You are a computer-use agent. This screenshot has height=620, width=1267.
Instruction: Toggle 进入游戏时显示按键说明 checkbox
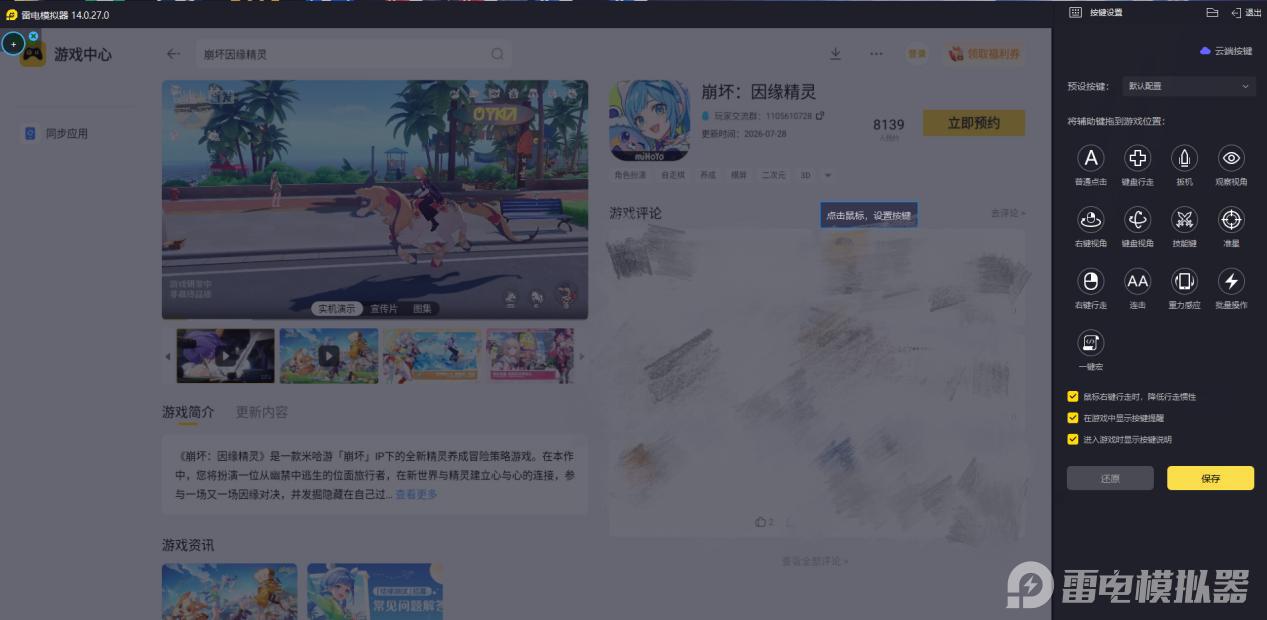pyautogui.click(x=1073, y=439)
